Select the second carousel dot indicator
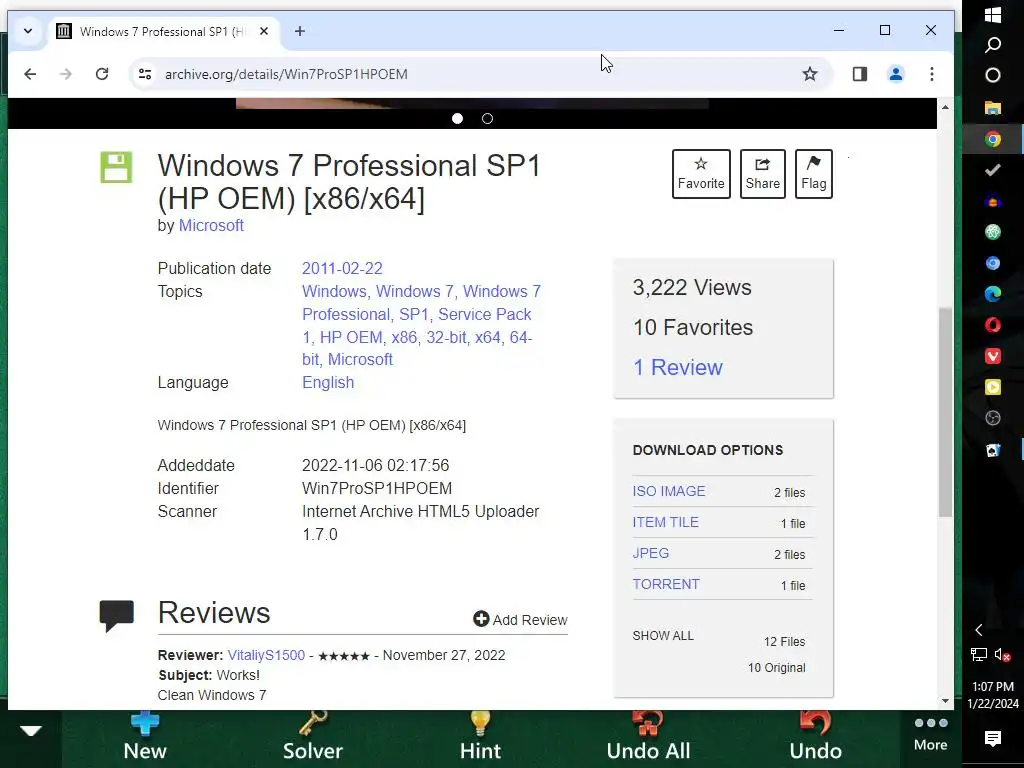This screenshot has height=768, width=1024. [x=487, y=118]
